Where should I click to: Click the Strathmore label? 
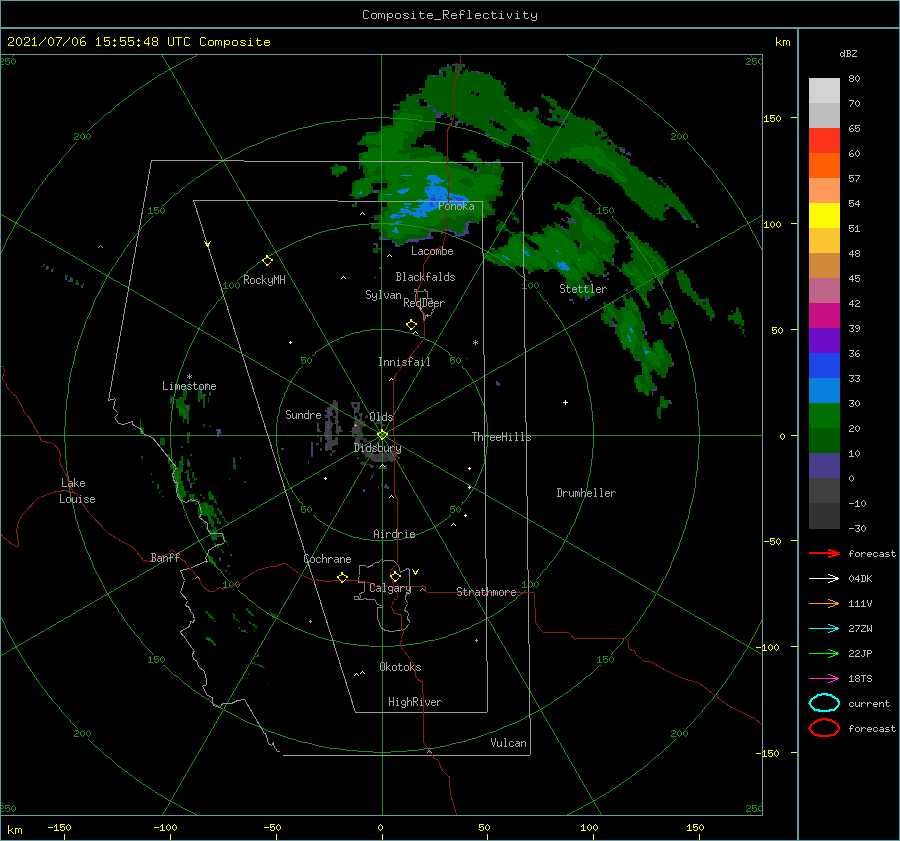tap(486, 592)
